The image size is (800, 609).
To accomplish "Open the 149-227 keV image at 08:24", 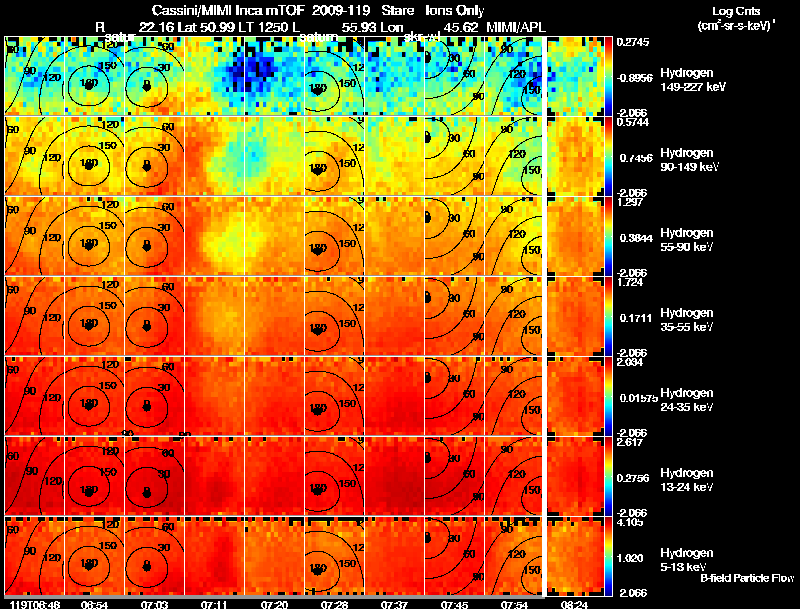I will [x=575, y=75].
